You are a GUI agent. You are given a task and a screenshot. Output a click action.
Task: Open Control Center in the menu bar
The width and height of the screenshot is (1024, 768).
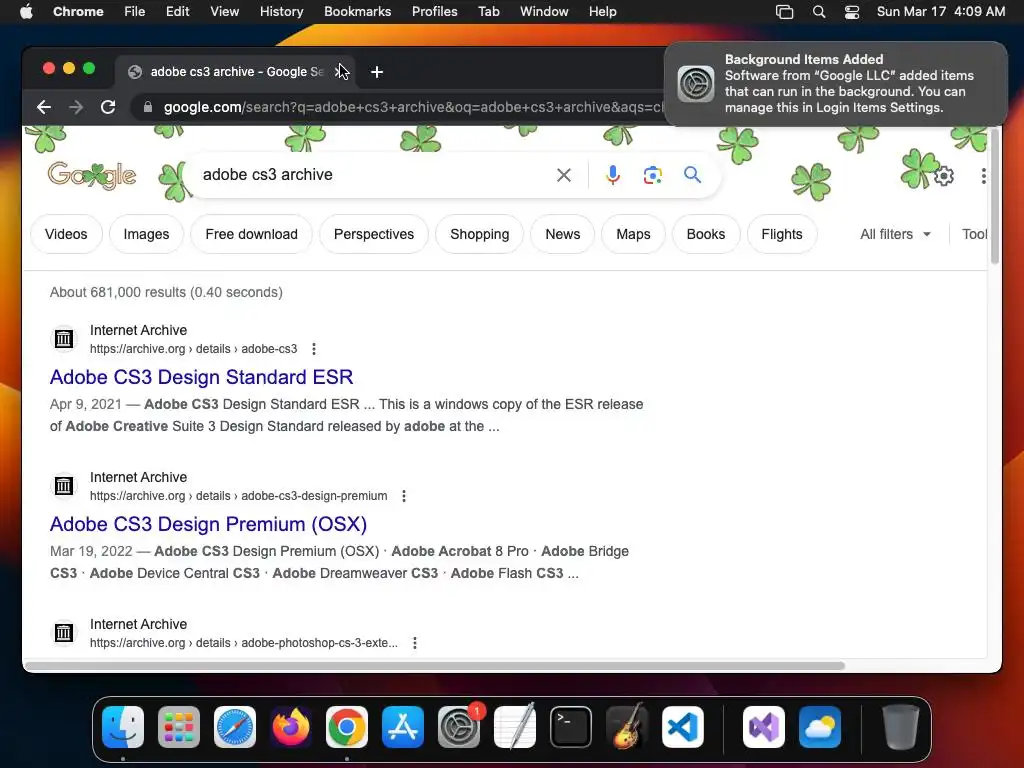pos(852,12)
